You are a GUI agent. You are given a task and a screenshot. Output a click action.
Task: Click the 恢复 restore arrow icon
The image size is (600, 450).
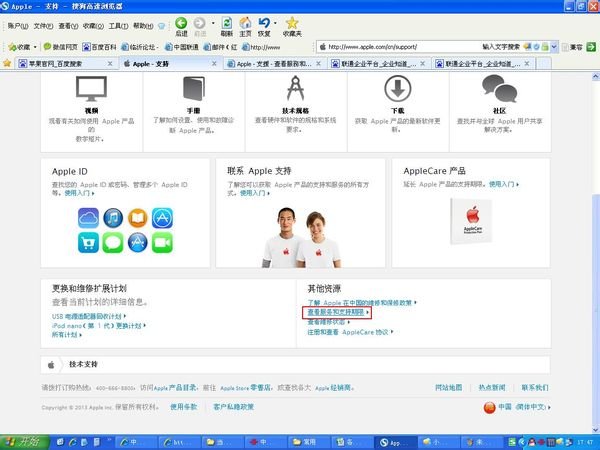click(x=264, y=23)
